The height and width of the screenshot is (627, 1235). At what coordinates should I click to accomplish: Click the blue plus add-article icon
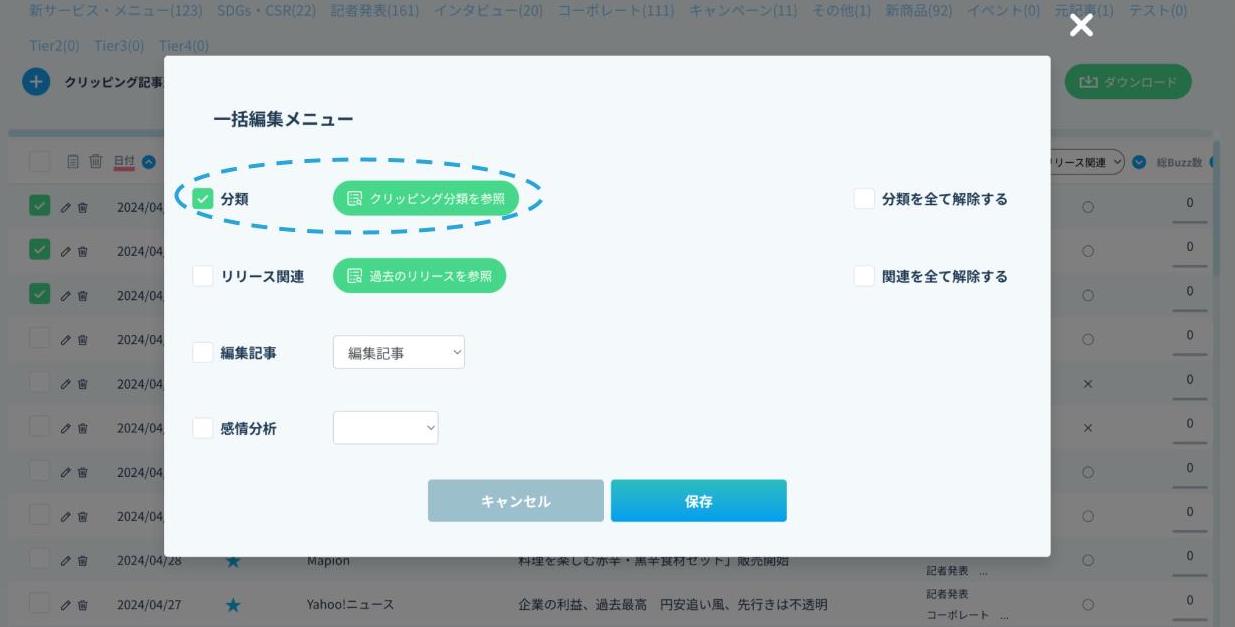(36, 82)
